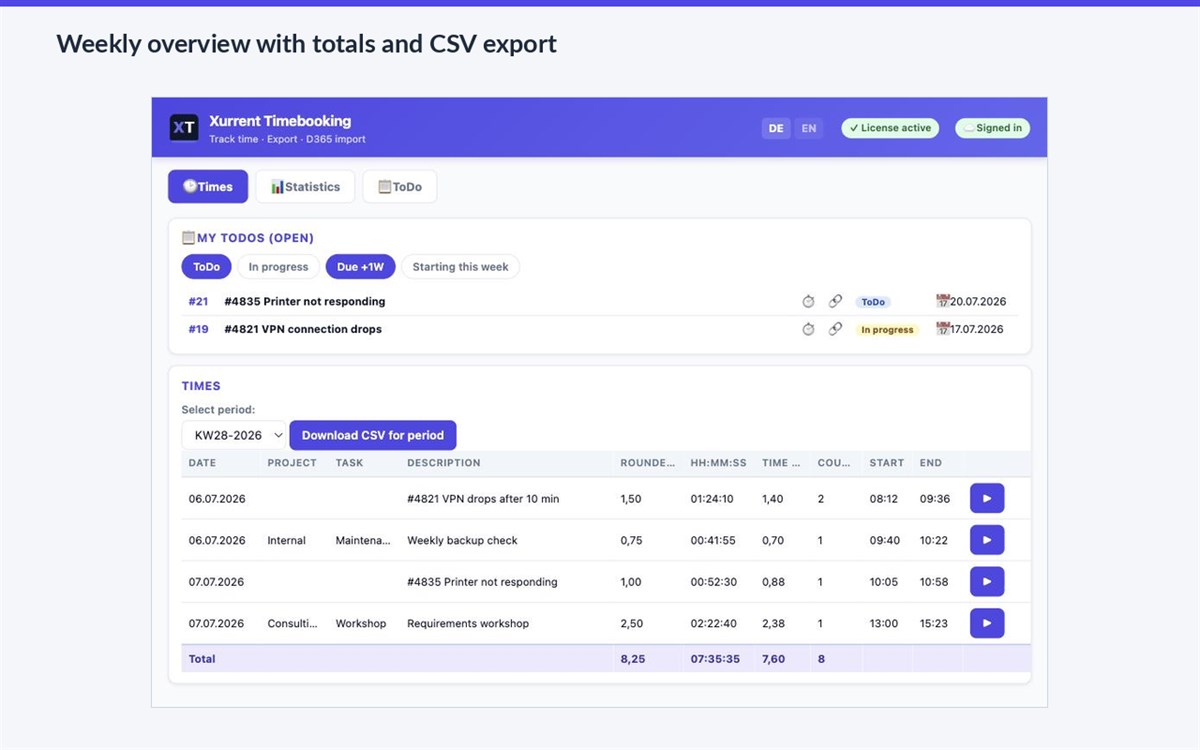Screen dimensions: 1200x750
Task: Click calendar icon next to 17.07.2026
Action: (942, 329)
